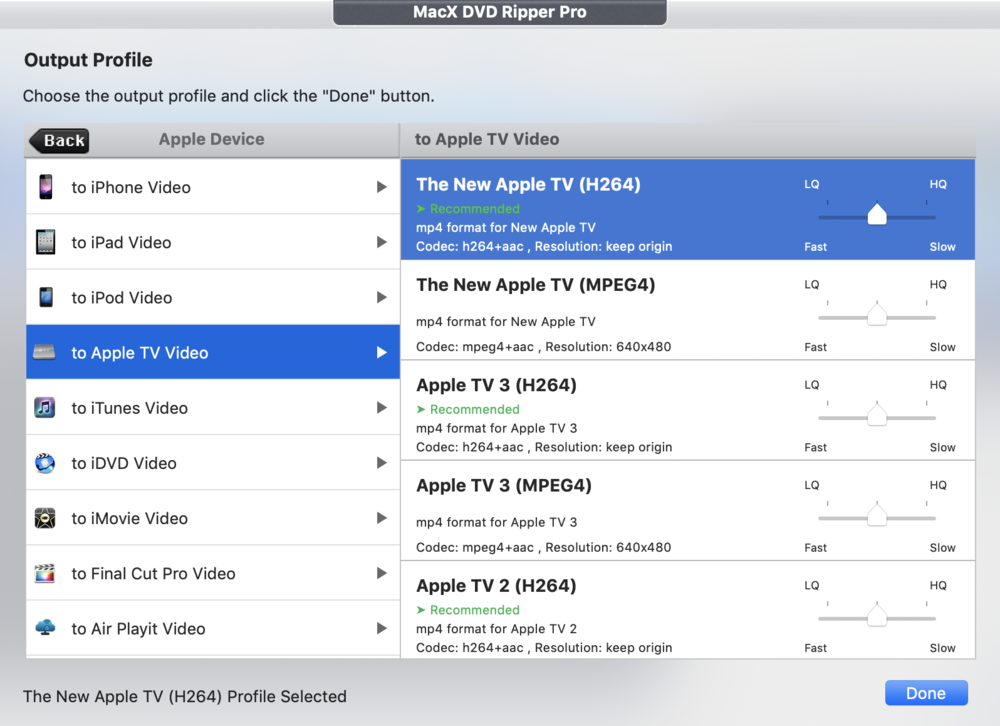This screenshot has height=726, width=1000.
Task: Click the iMovie star icon
Action: (x=45, y=518)
